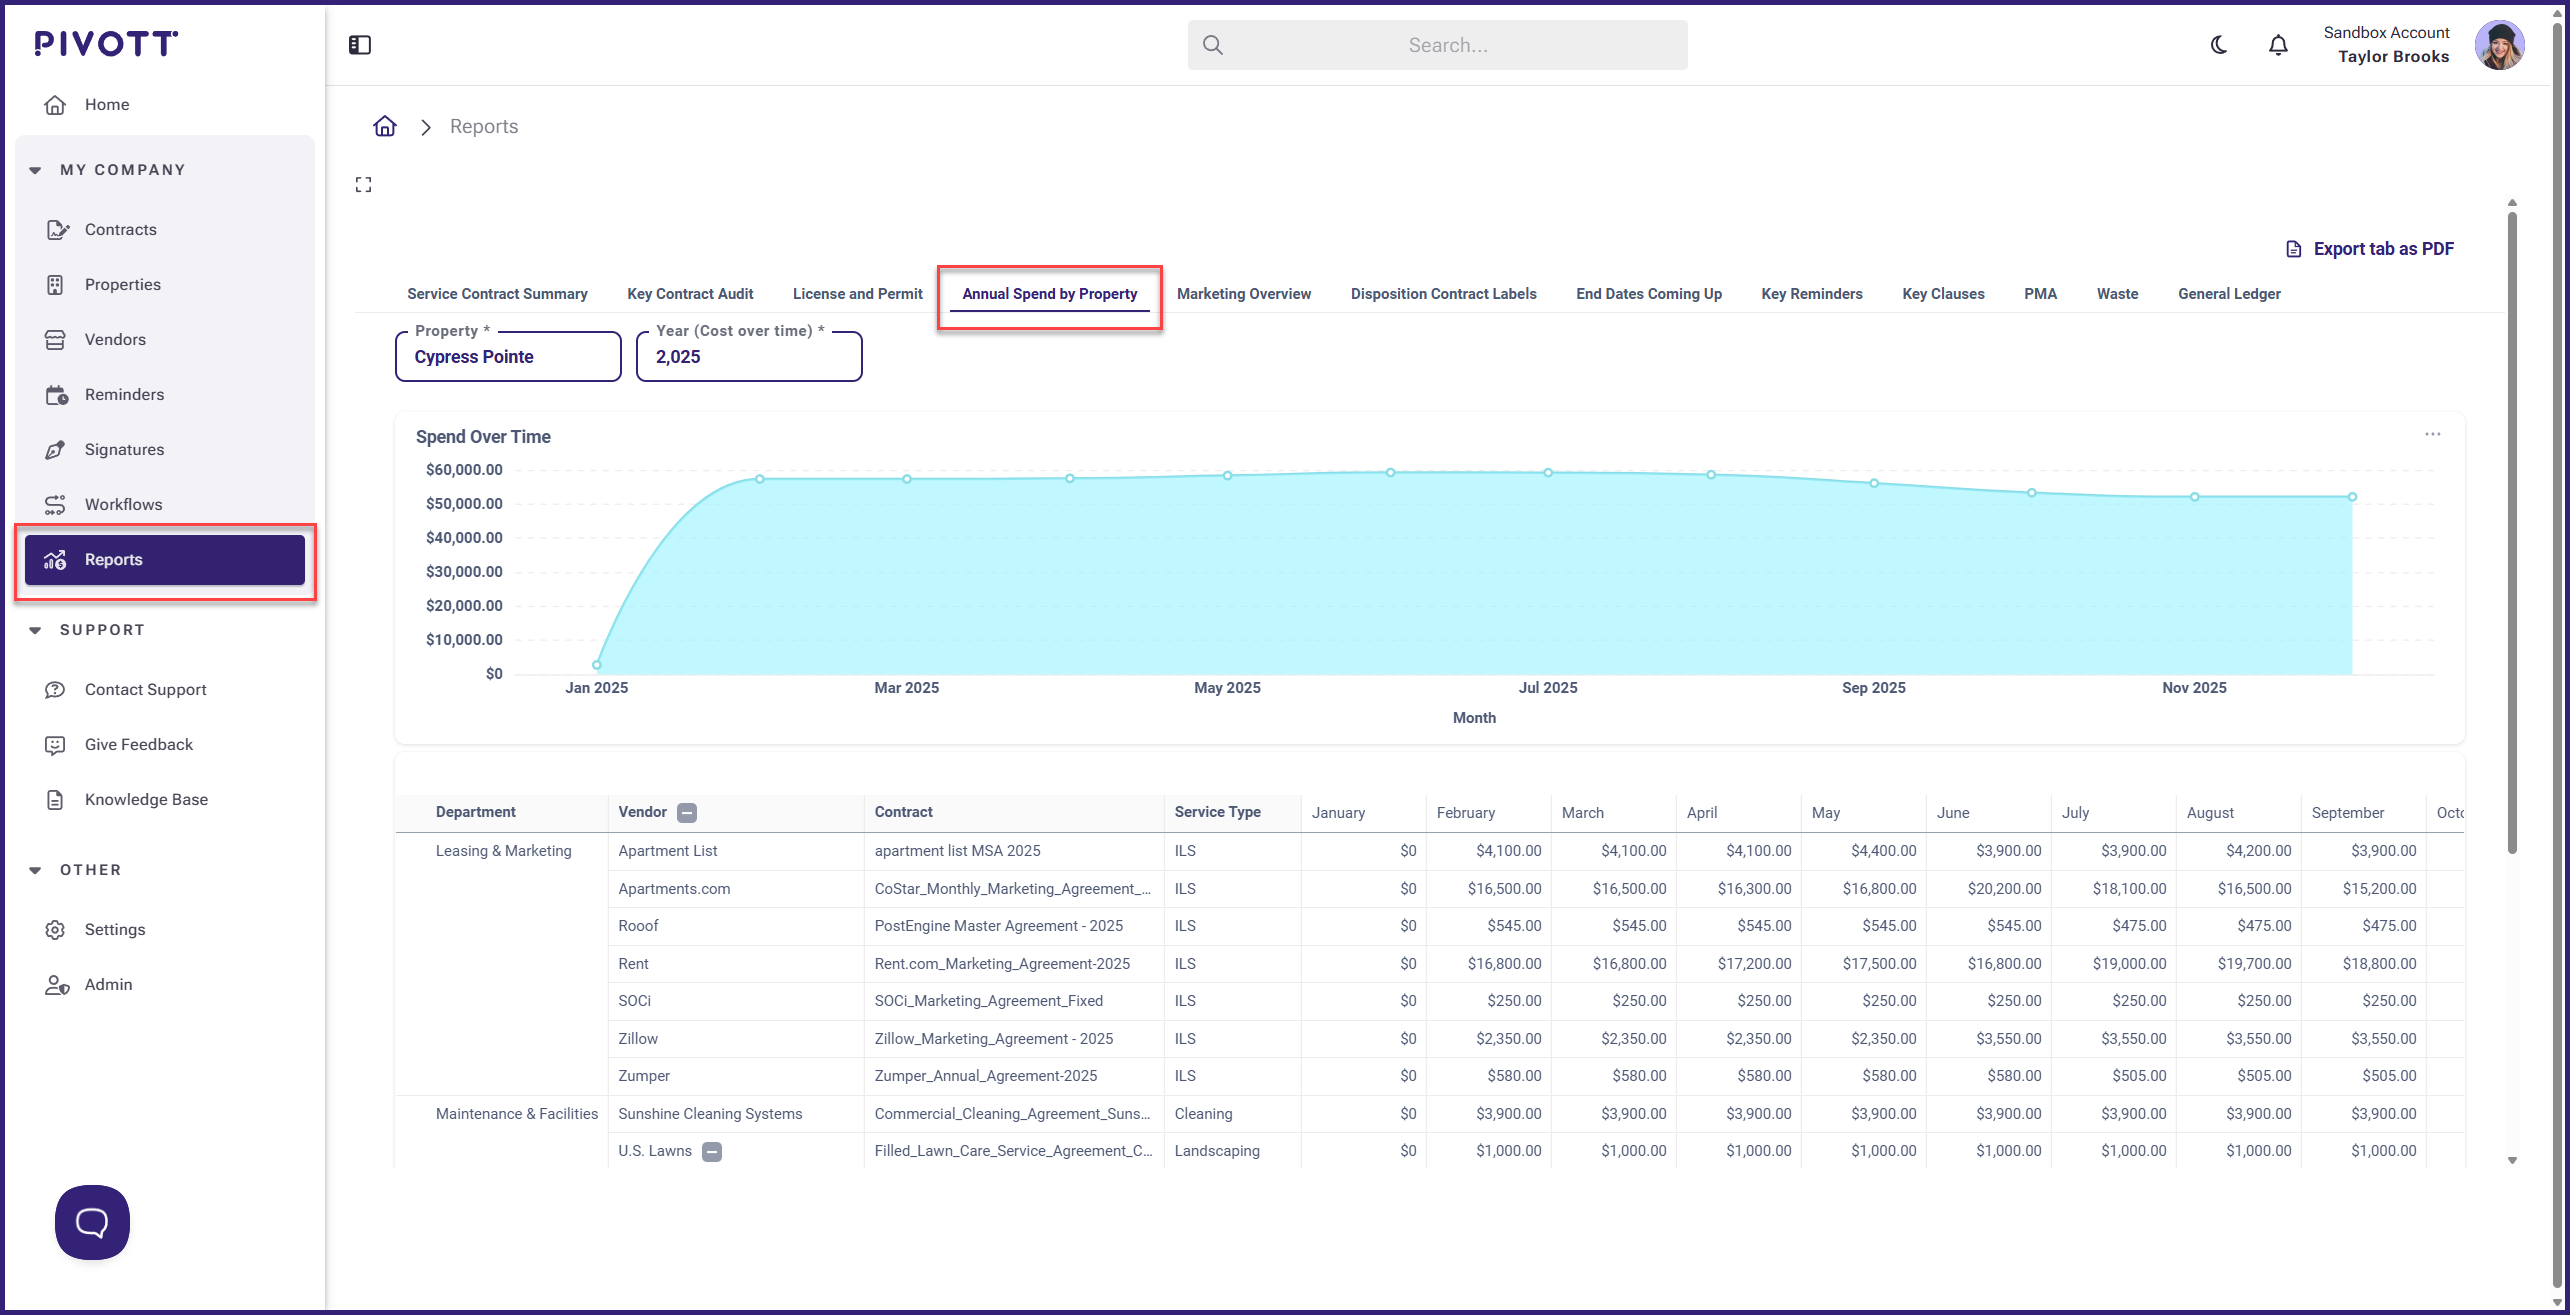Image resolution: width=2570 pixels, height=1315 pixels.
Task: Switch to Marketing Overview tab
Action: [x=1243, y=294]
